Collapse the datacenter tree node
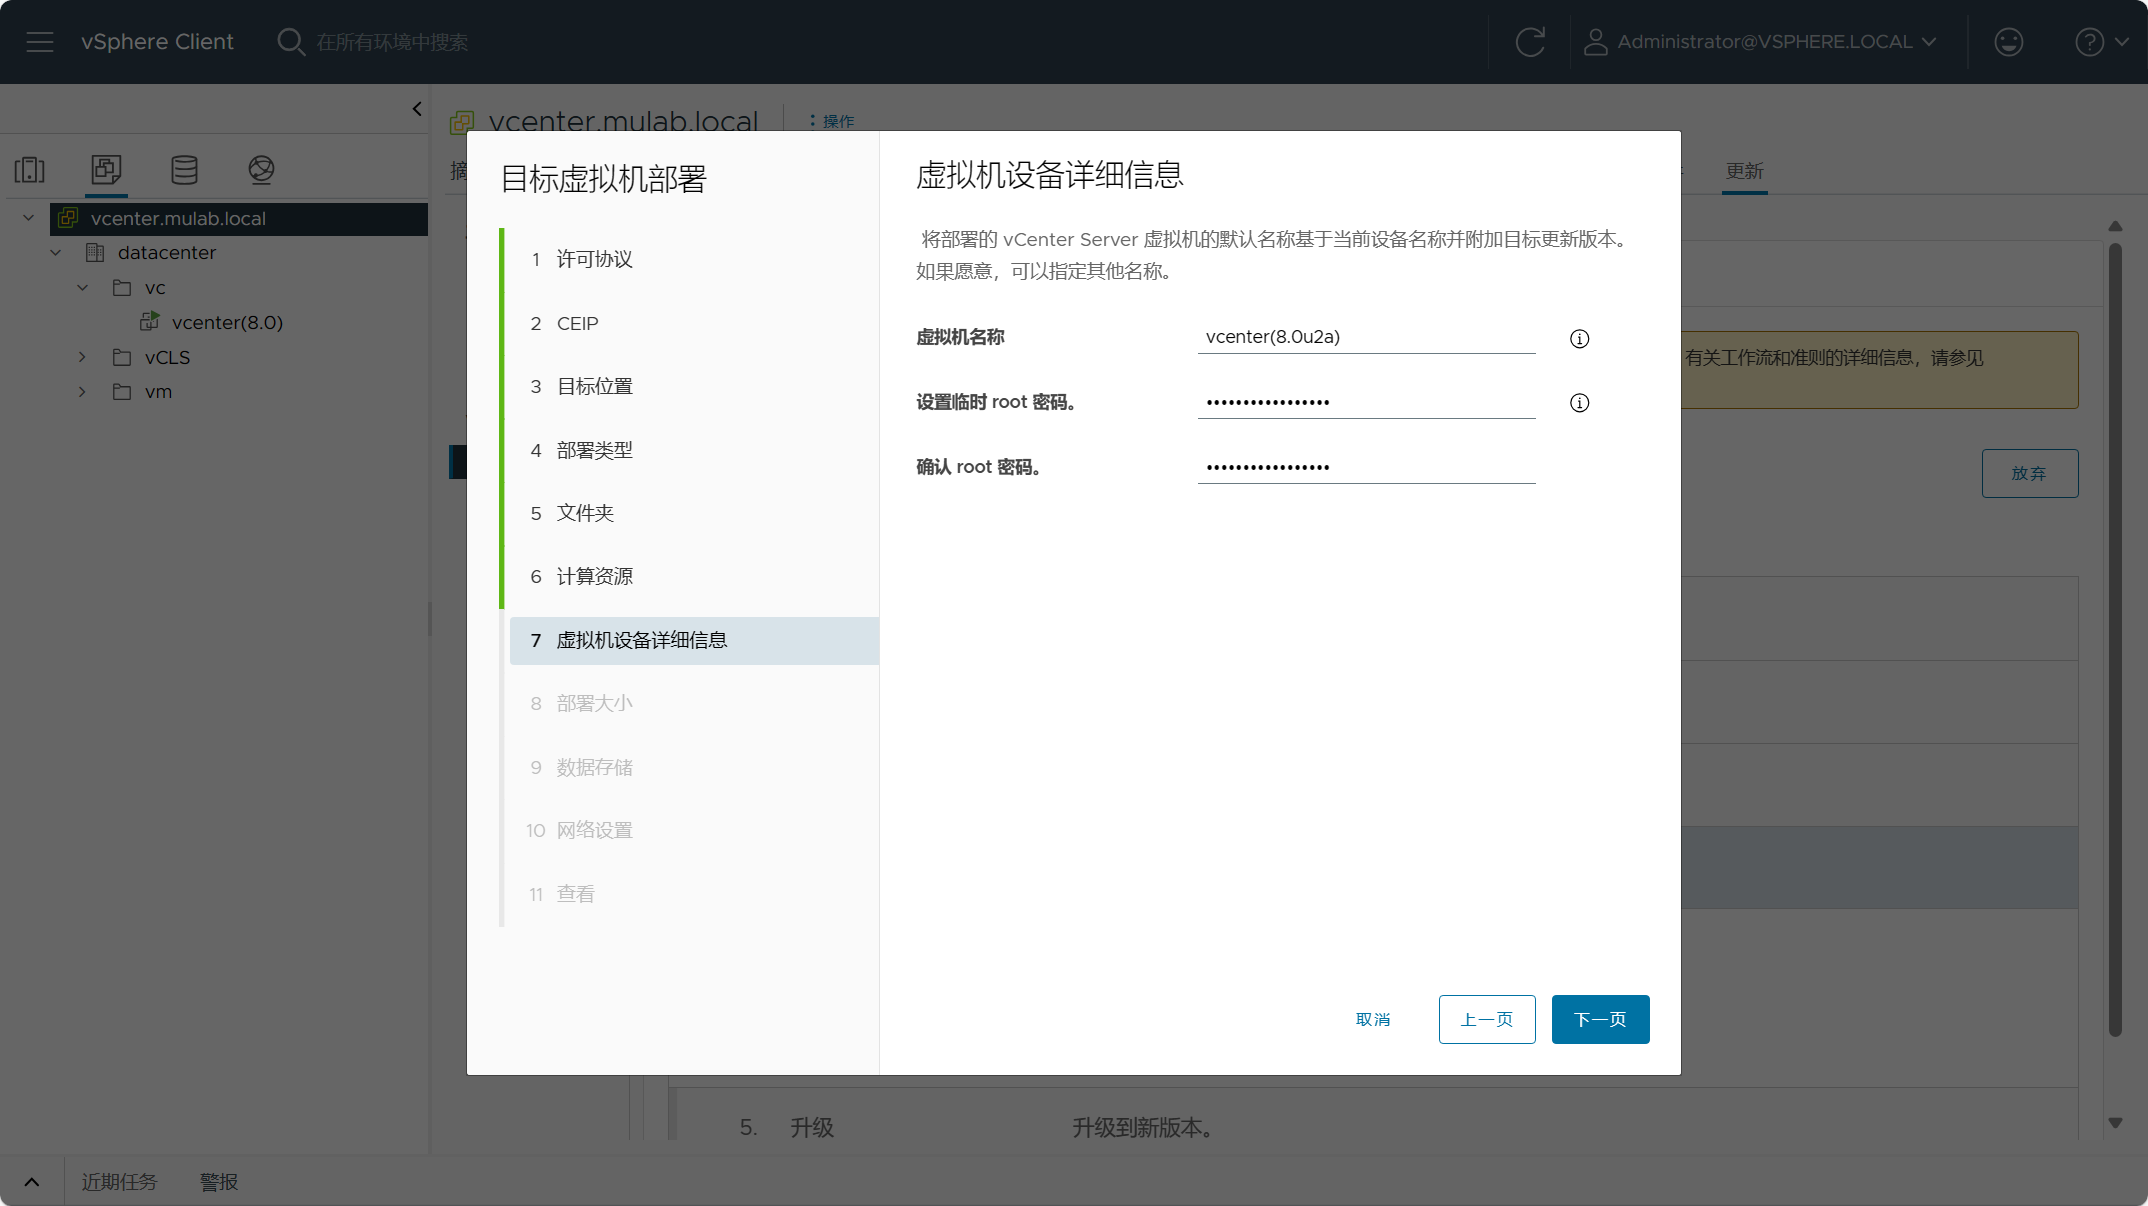 pos(56,253)
